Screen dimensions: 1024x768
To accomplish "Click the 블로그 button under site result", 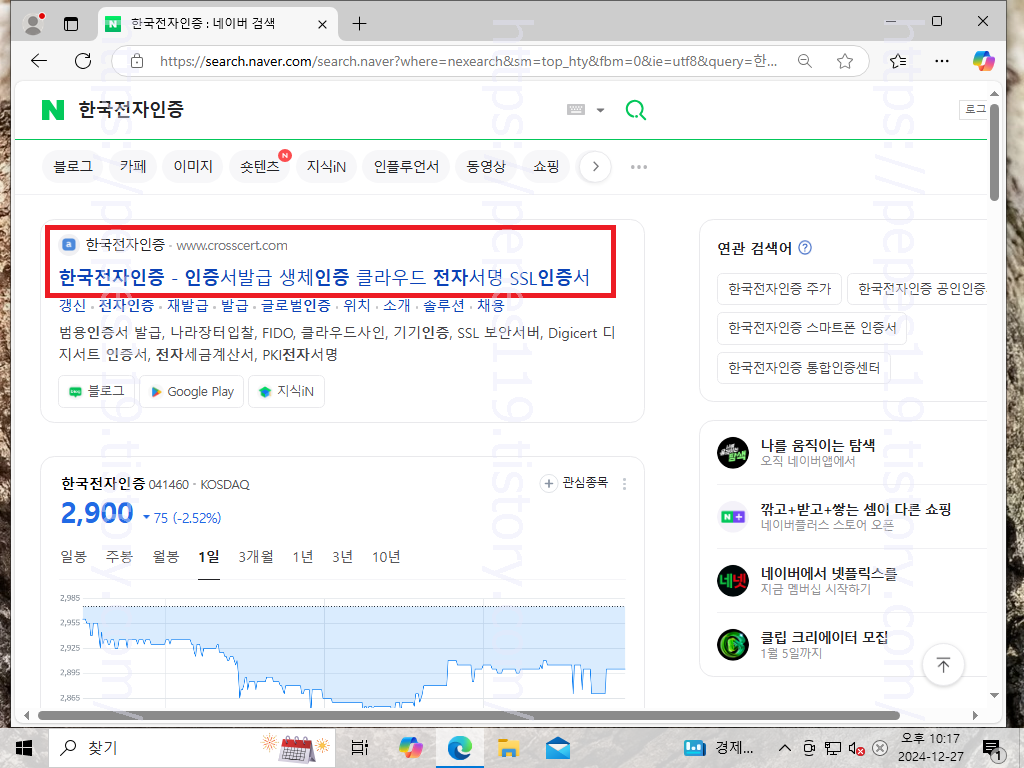I will pos(97,391).
